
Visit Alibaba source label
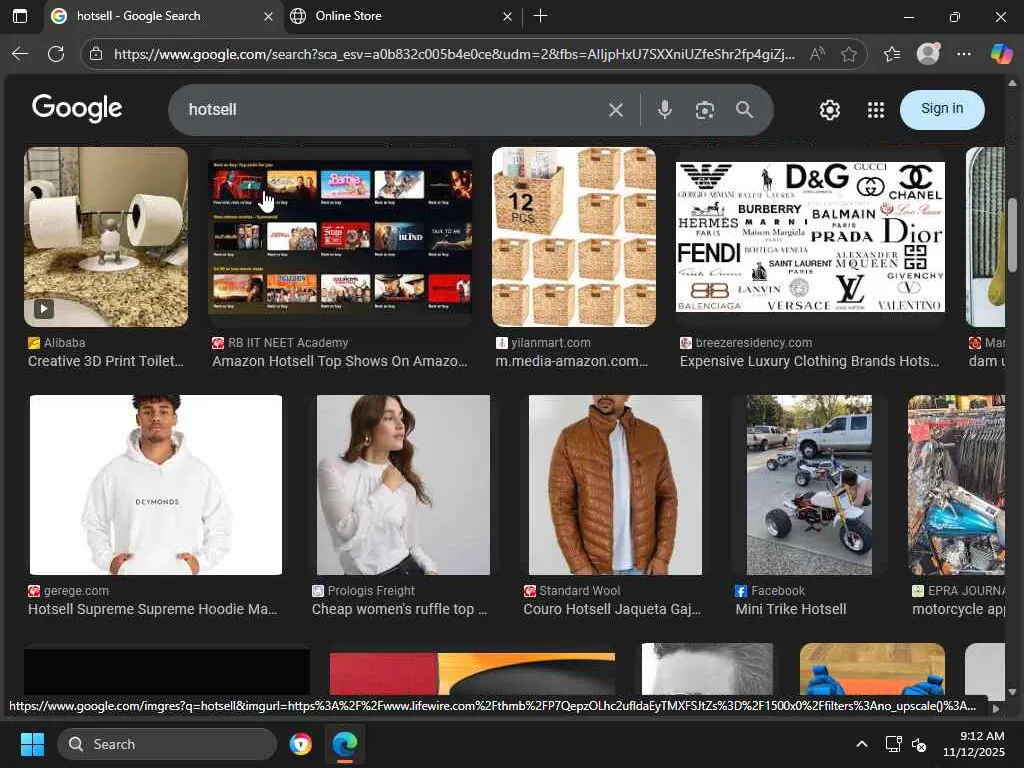click(64, 343)
